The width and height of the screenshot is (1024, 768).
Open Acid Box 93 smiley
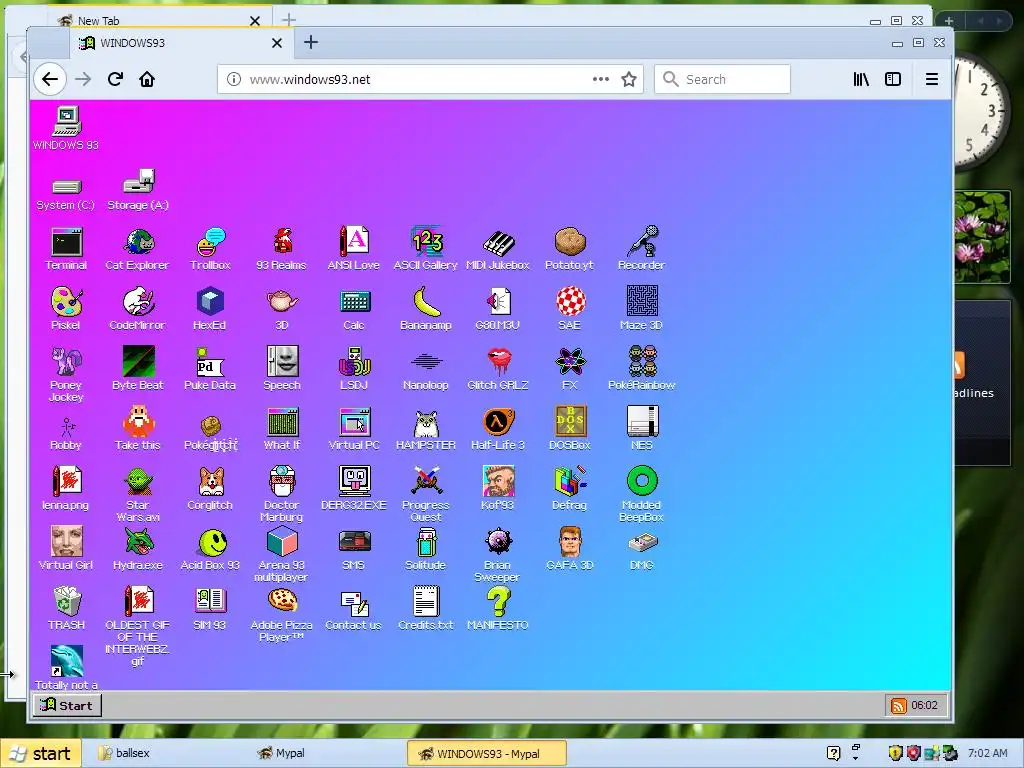210,549
